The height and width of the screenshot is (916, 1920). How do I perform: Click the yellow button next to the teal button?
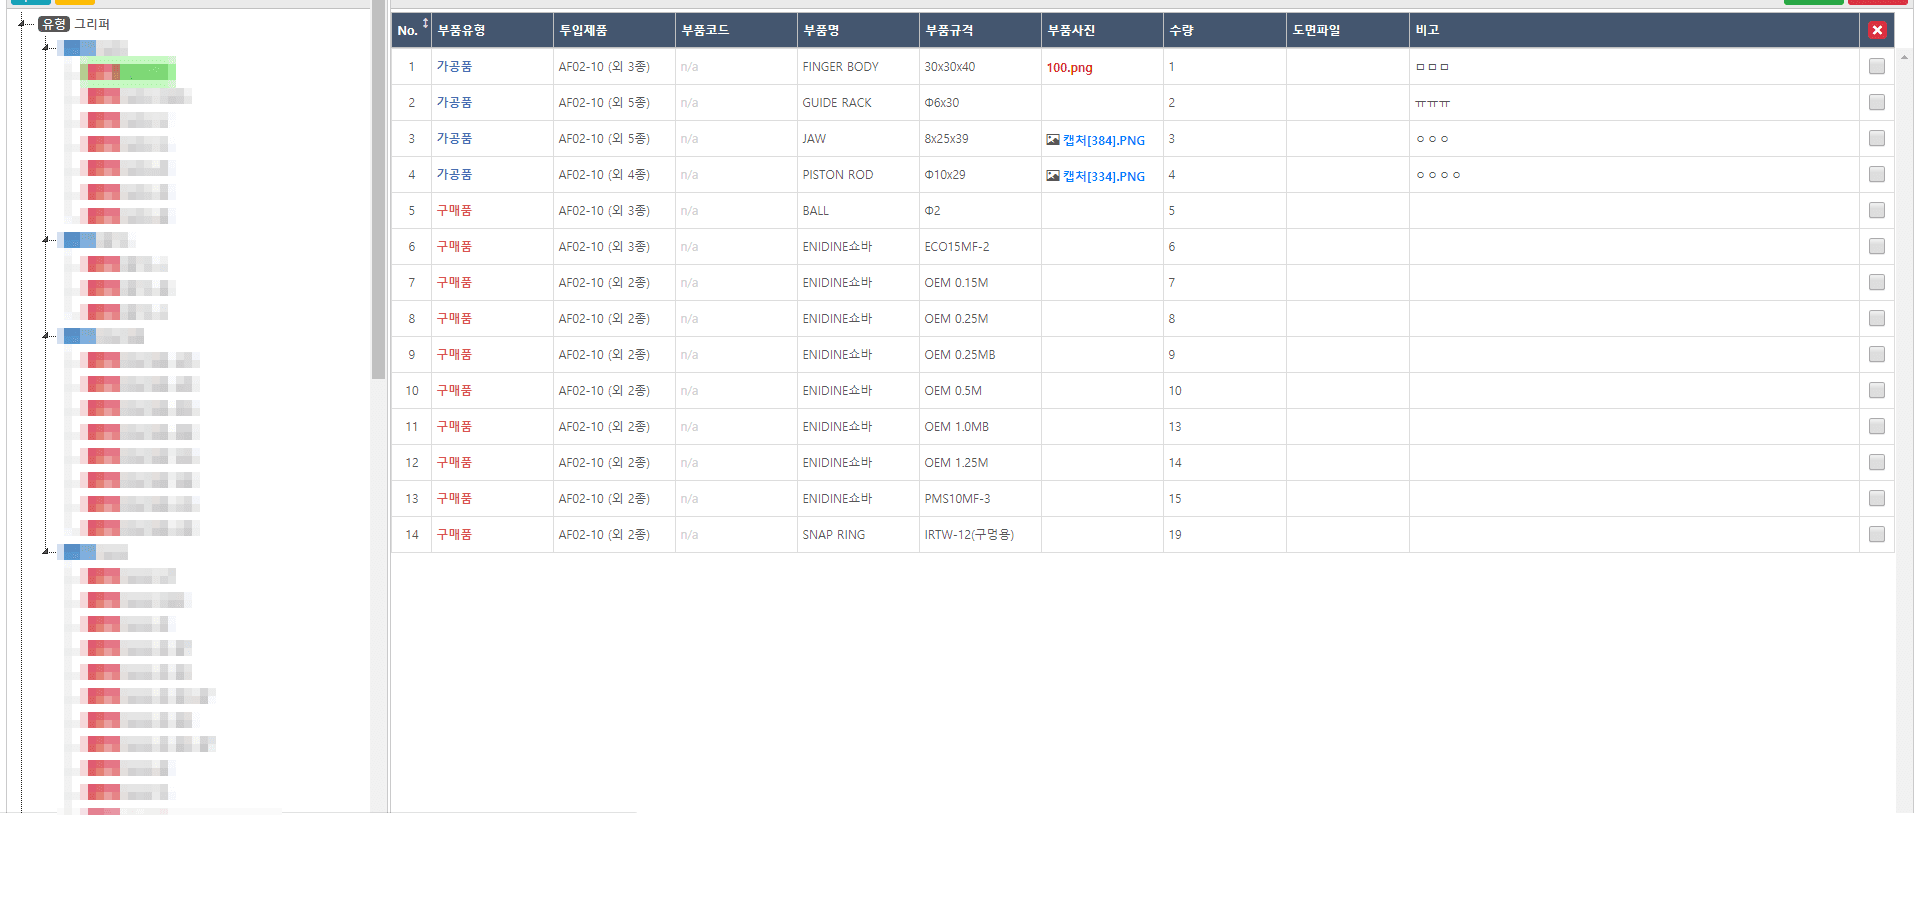(74, 1)
